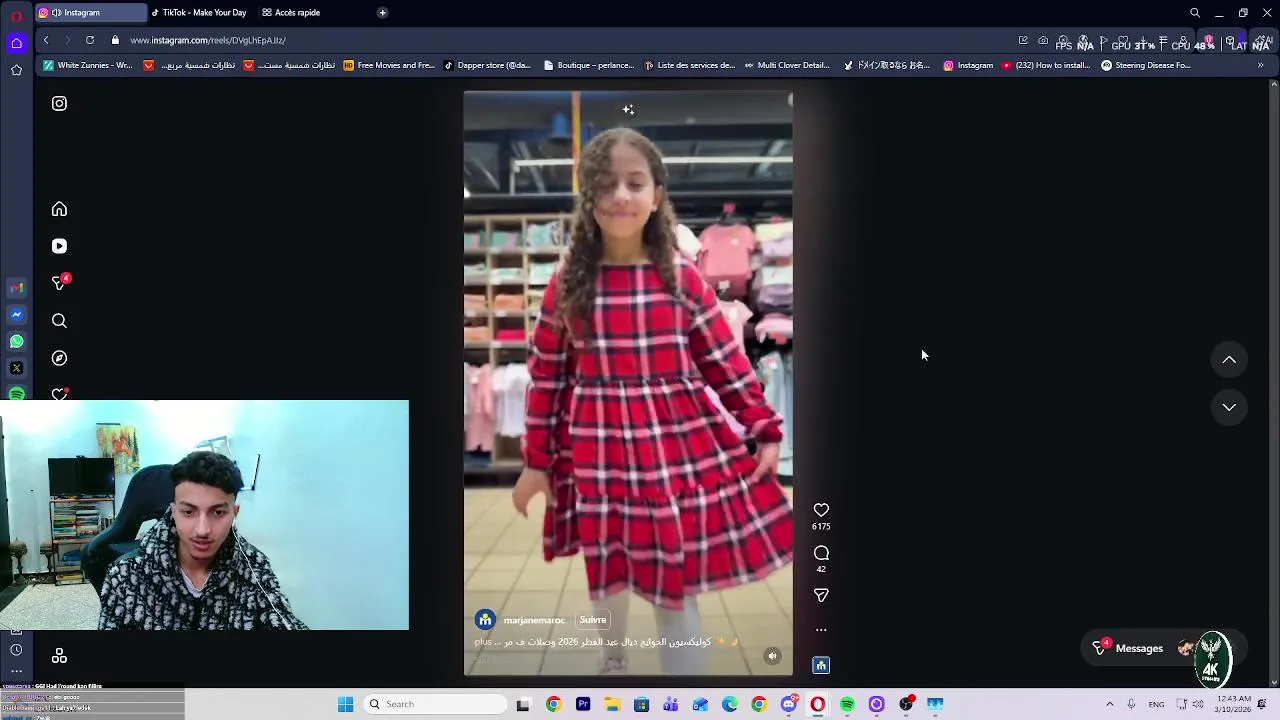
Task: Click the webcam overlay video
Action: coord(204,515)
